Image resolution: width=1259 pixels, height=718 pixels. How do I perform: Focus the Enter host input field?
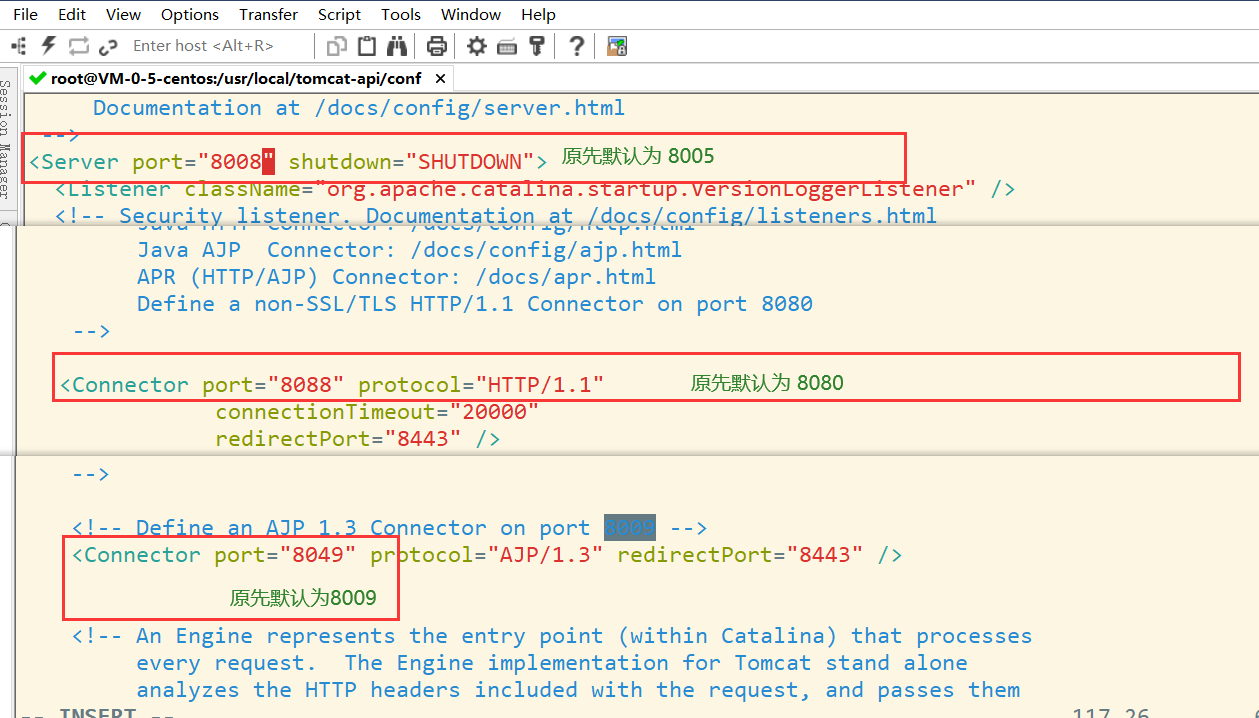pyautogui.click(x=218, y=45)
